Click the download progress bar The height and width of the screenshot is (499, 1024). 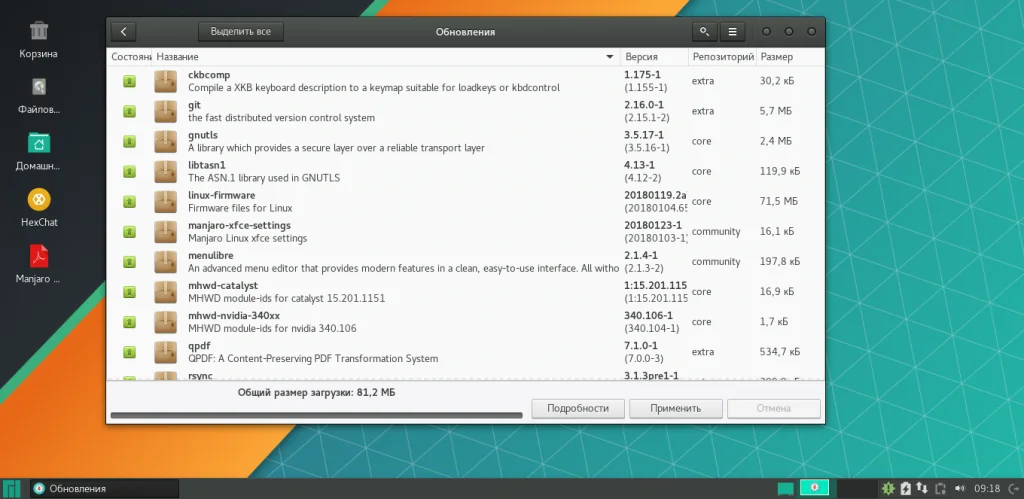317,415
